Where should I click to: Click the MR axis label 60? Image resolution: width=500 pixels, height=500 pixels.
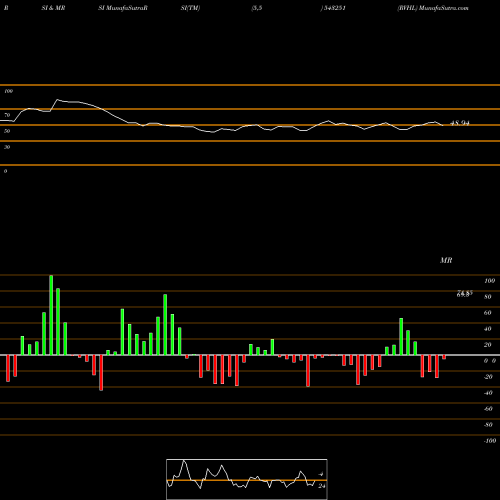pos(488,313)
